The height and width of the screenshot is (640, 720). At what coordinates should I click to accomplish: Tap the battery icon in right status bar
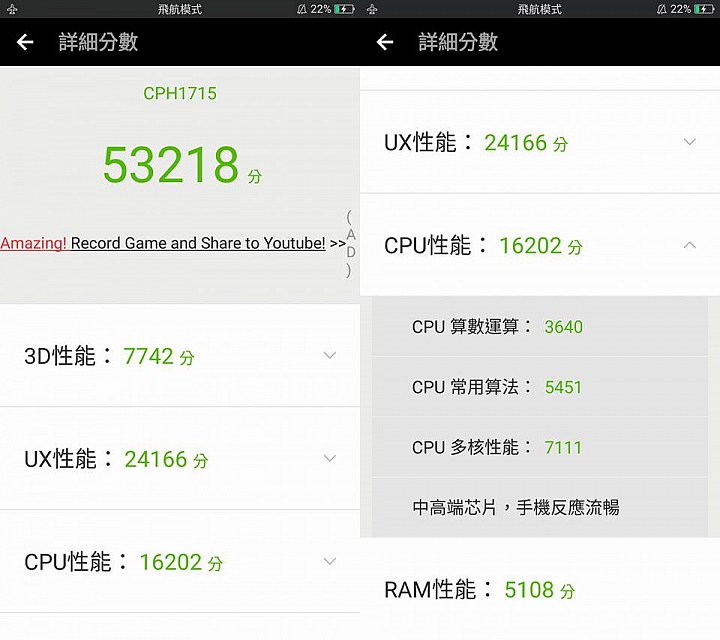(x=704, y=9)
